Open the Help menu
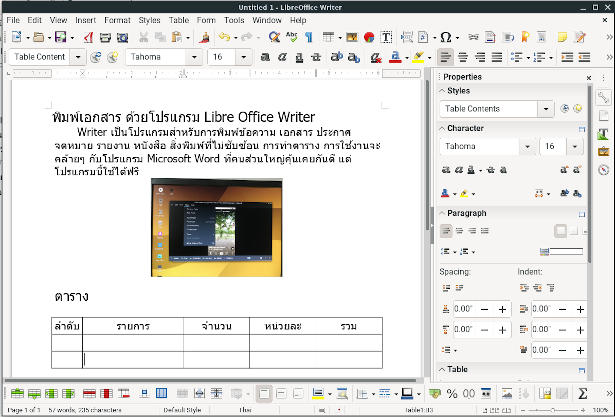Screen dimensions: 615x417 point(298,20)
